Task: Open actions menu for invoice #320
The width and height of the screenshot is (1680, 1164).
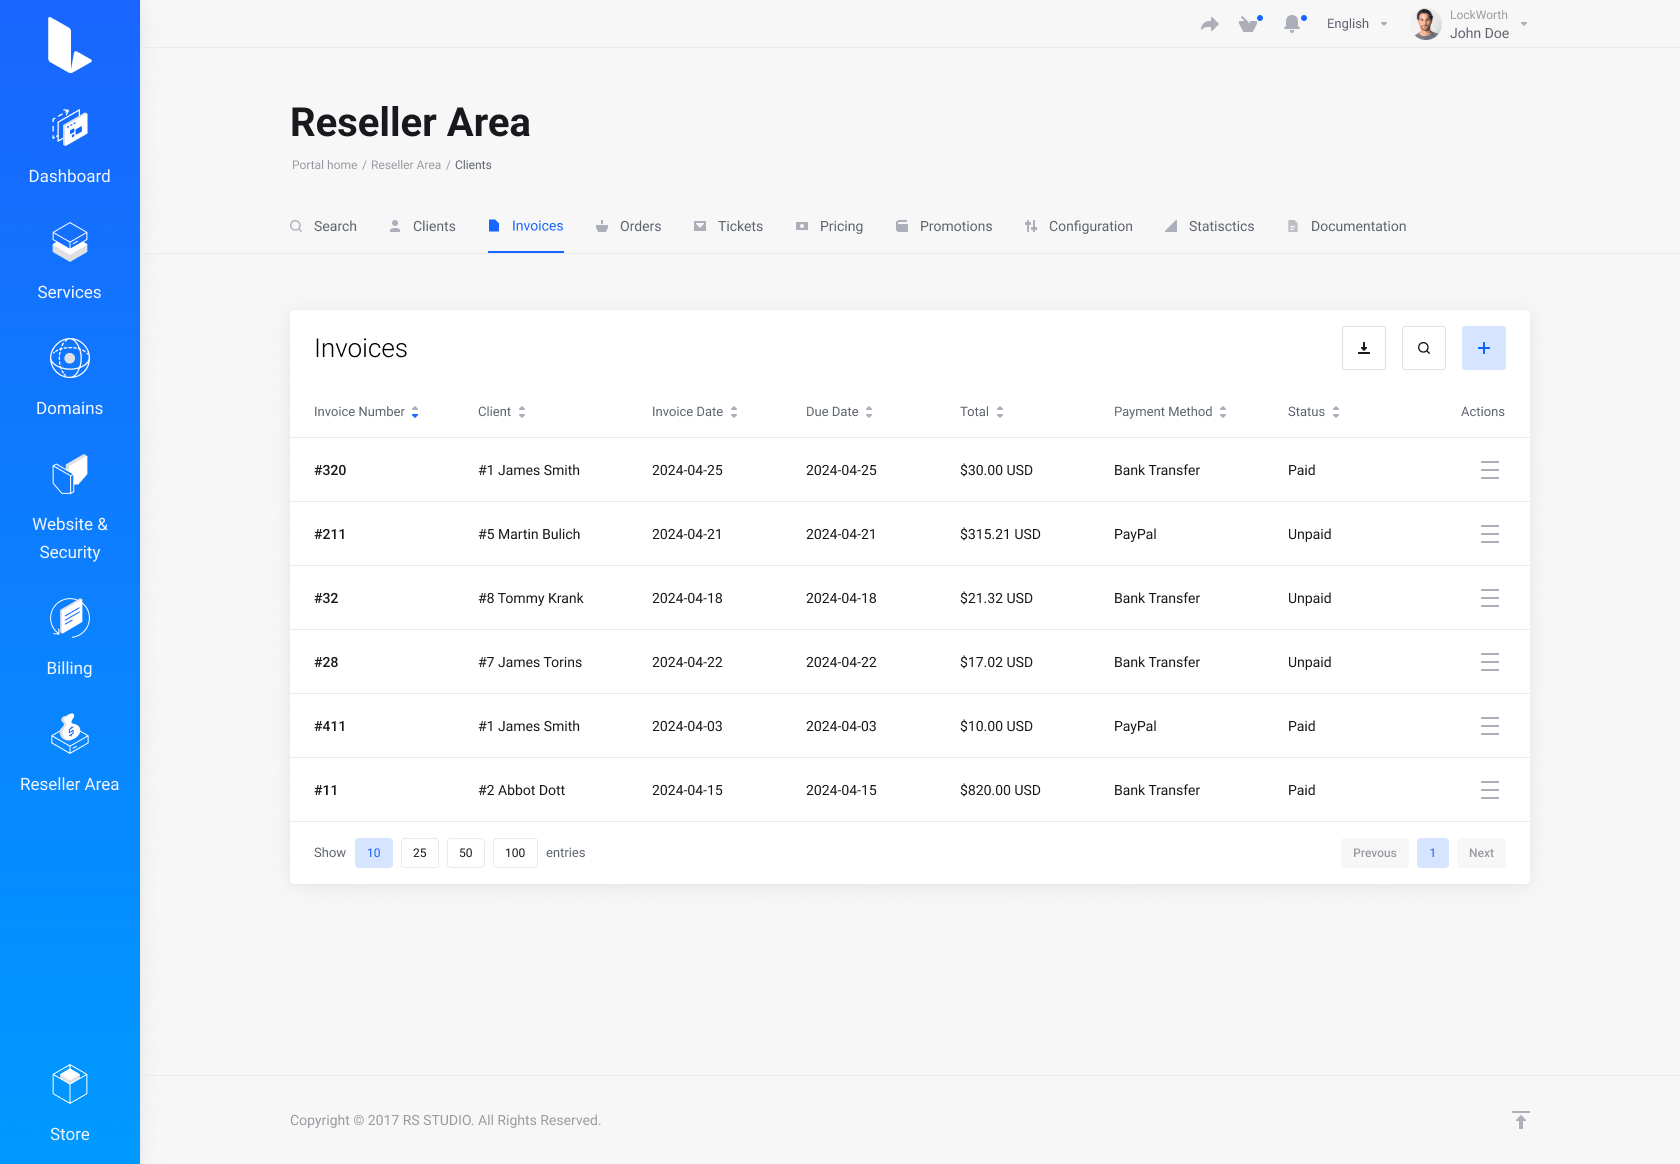Action: (x=1490, y=470)
